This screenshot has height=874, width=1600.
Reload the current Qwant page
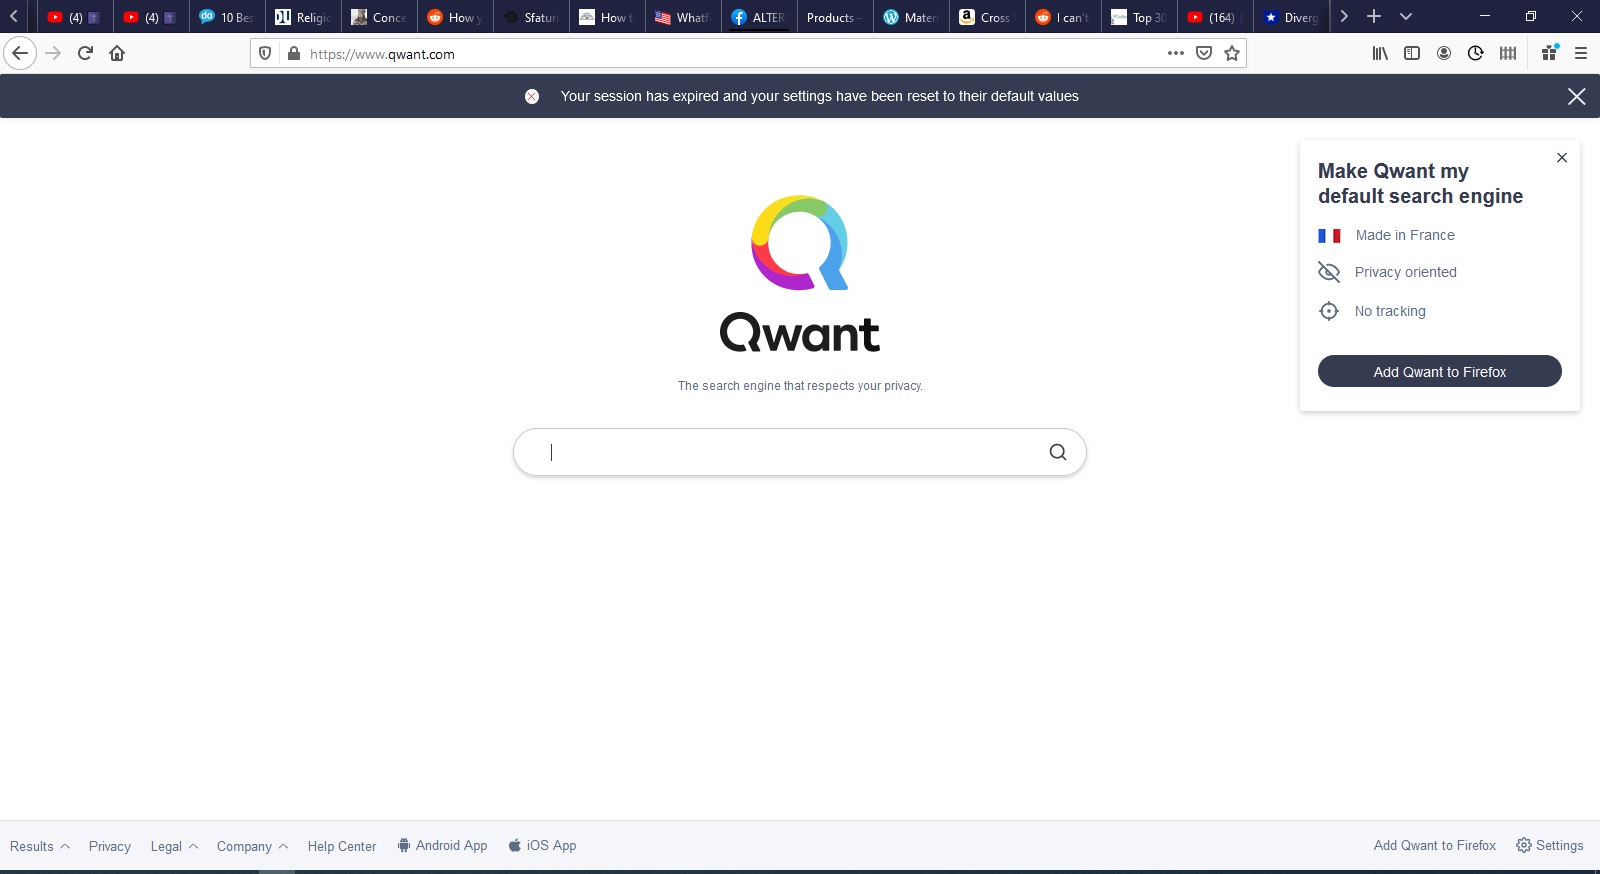click(85, 53)
